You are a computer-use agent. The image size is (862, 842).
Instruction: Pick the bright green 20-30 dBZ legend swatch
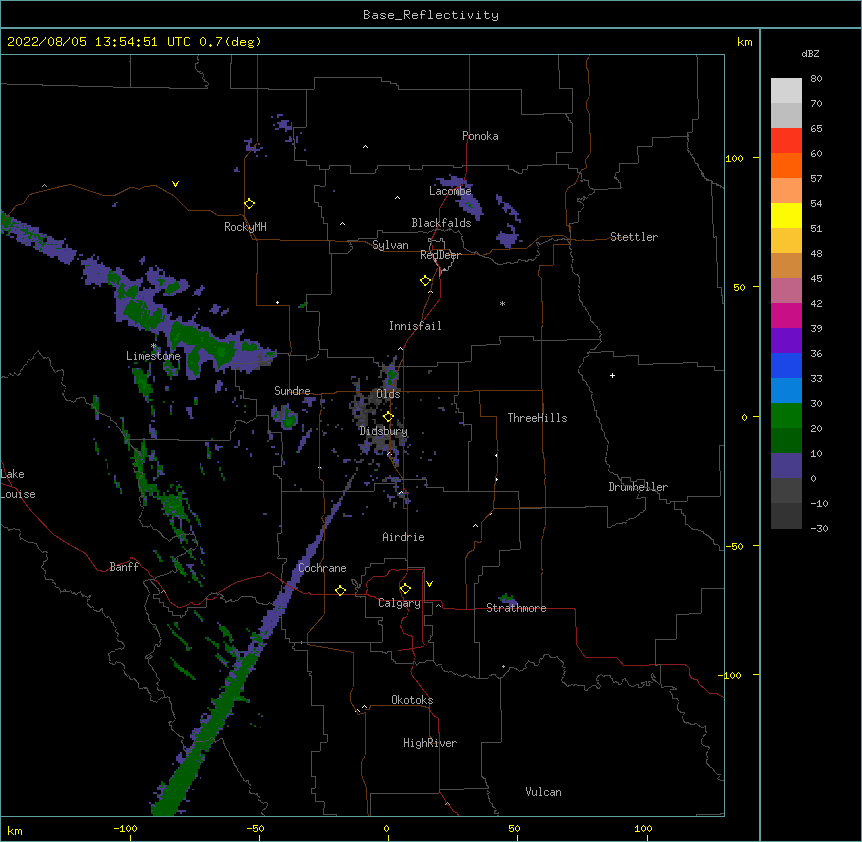(786, 416)
